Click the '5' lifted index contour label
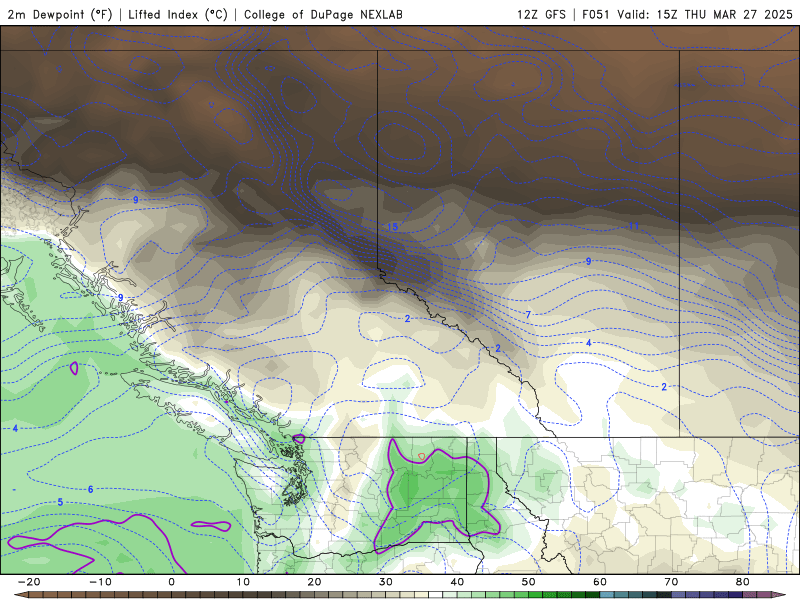Screen dimensions: 800x600 pos(60,502)
